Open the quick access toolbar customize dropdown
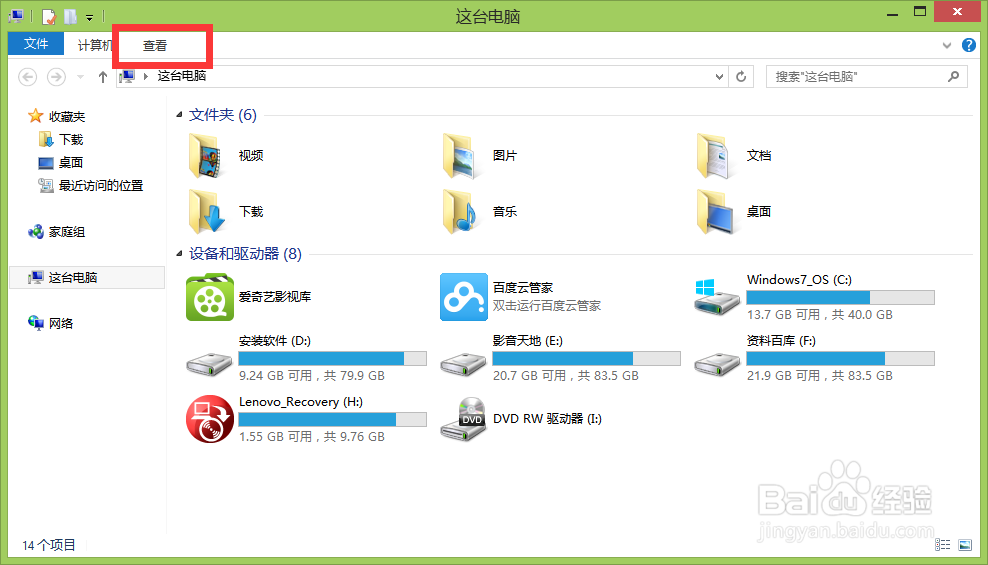The height and width of the screenshot is (565, 988). pos(89,18)
